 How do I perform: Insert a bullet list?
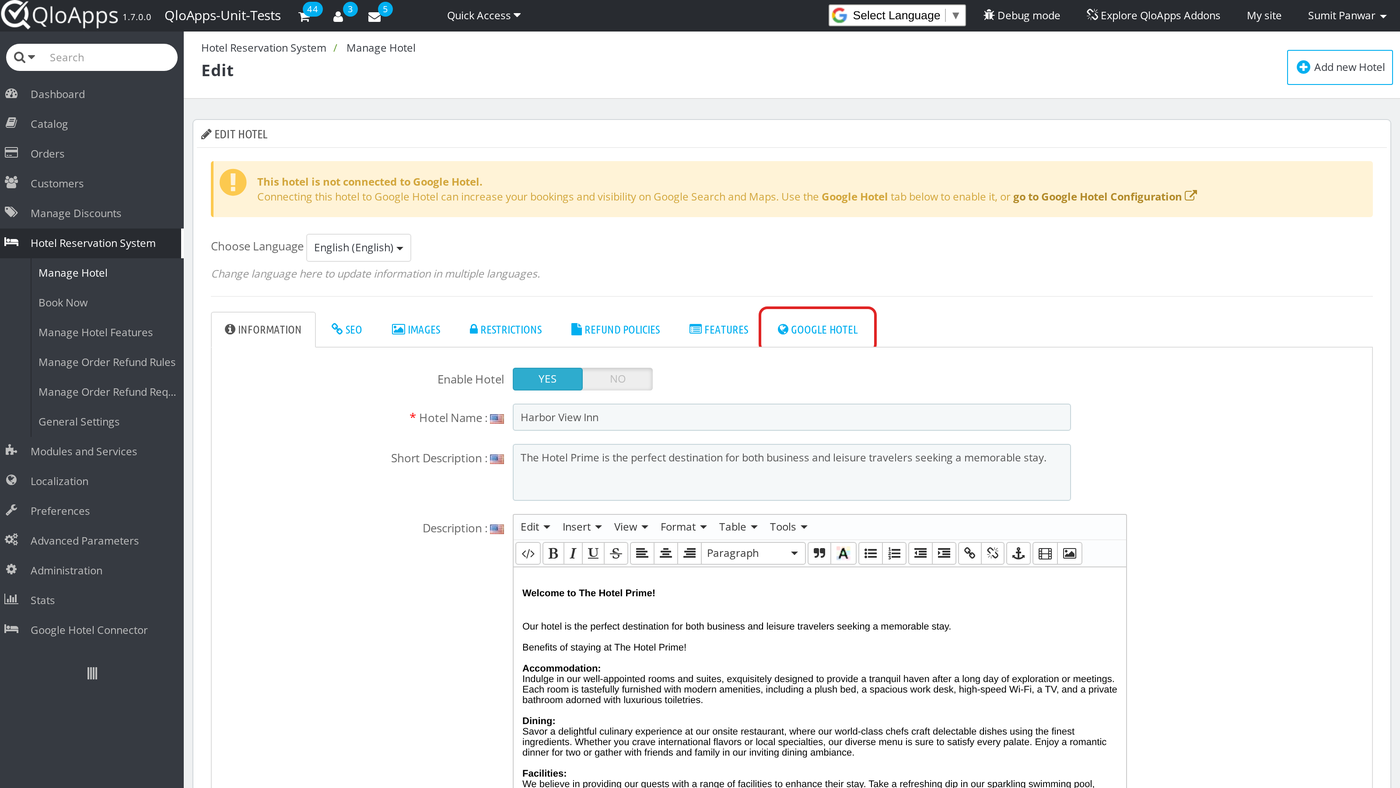point(871,553)
